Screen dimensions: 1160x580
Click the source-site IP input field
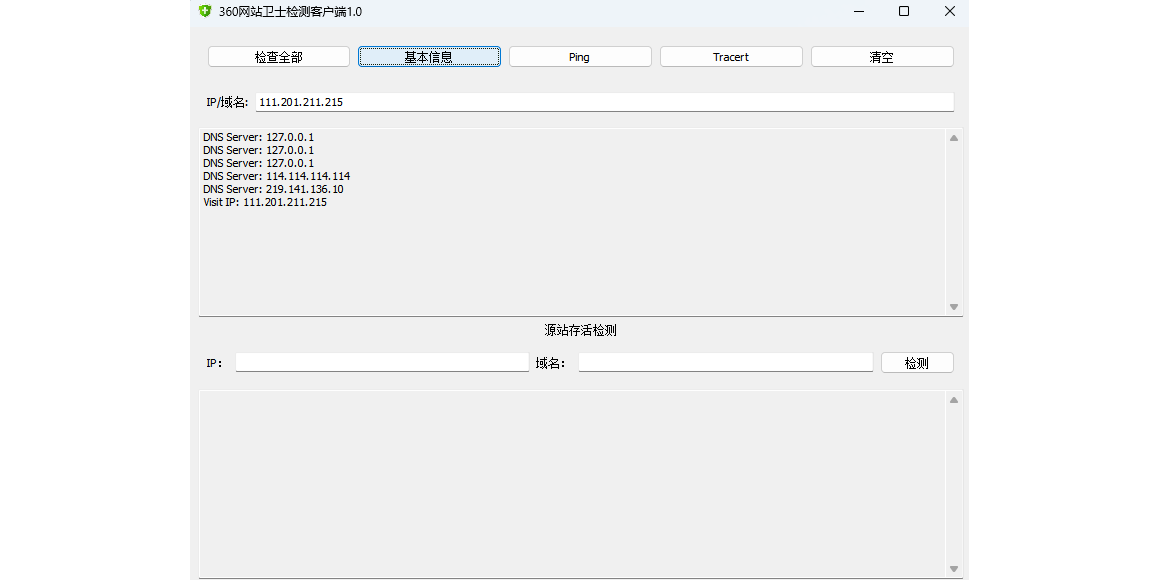pos(382,362)
